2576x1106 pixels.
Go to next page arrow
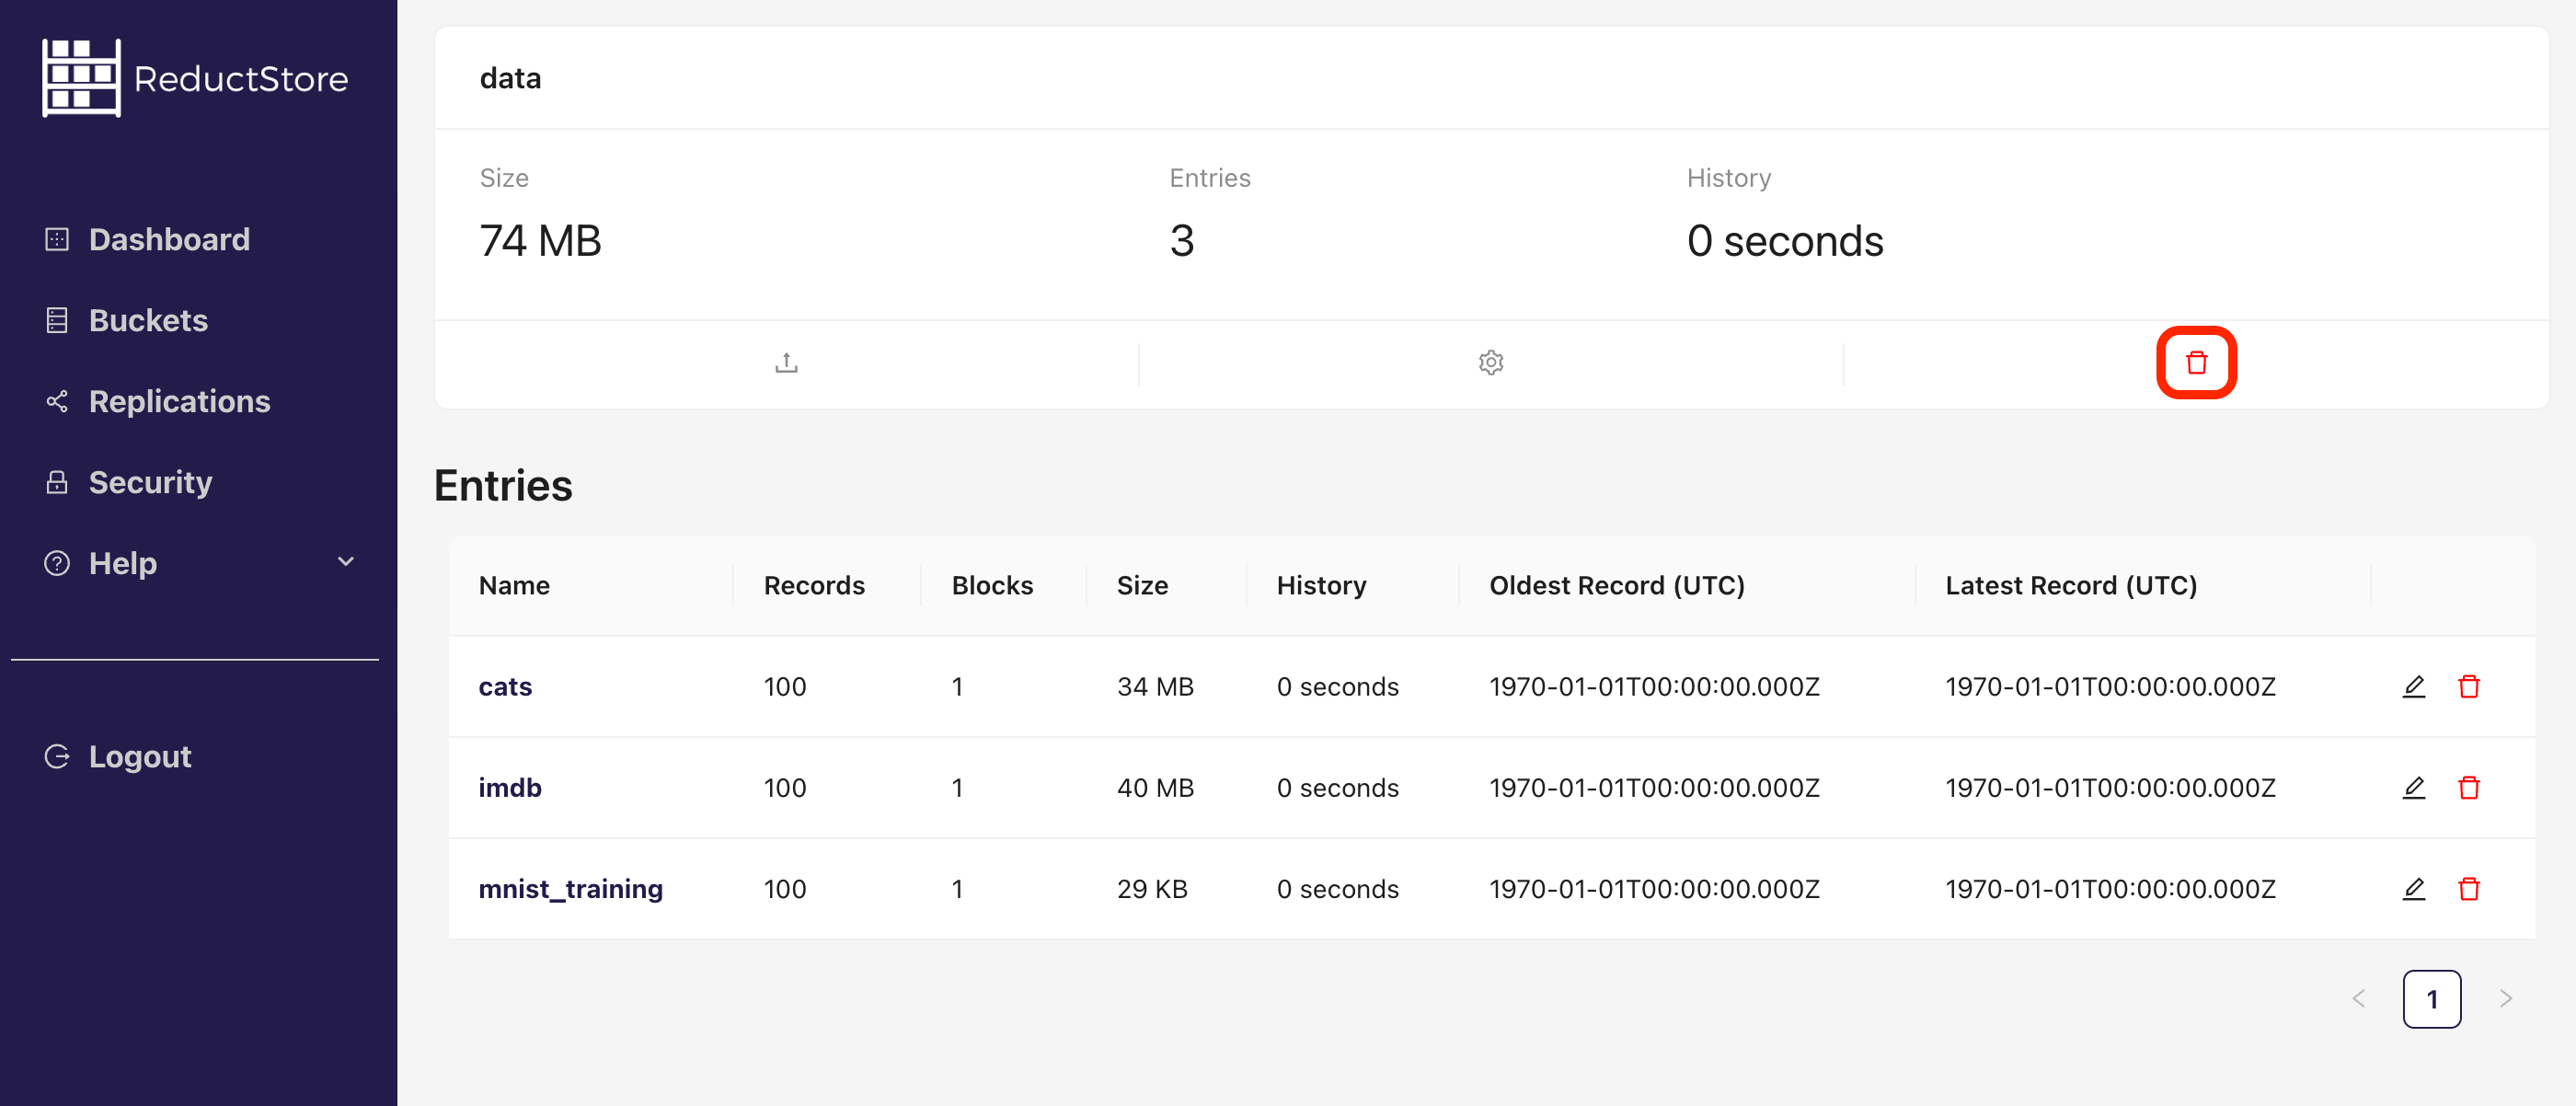click(x=2505, y=998)
